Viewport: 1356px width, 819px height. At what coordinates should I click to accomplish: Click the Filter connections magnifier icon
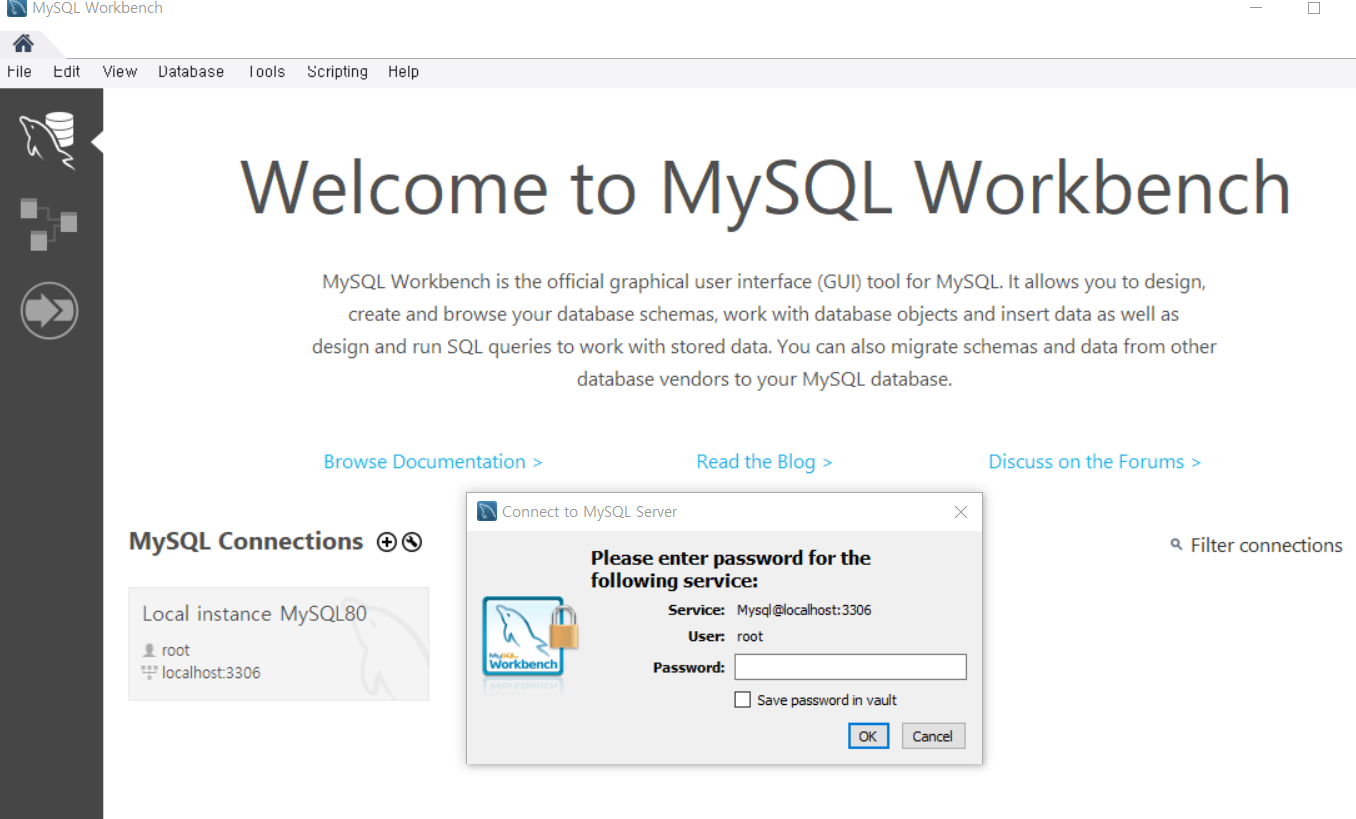pyautogui.click(x=1176, y=545)
